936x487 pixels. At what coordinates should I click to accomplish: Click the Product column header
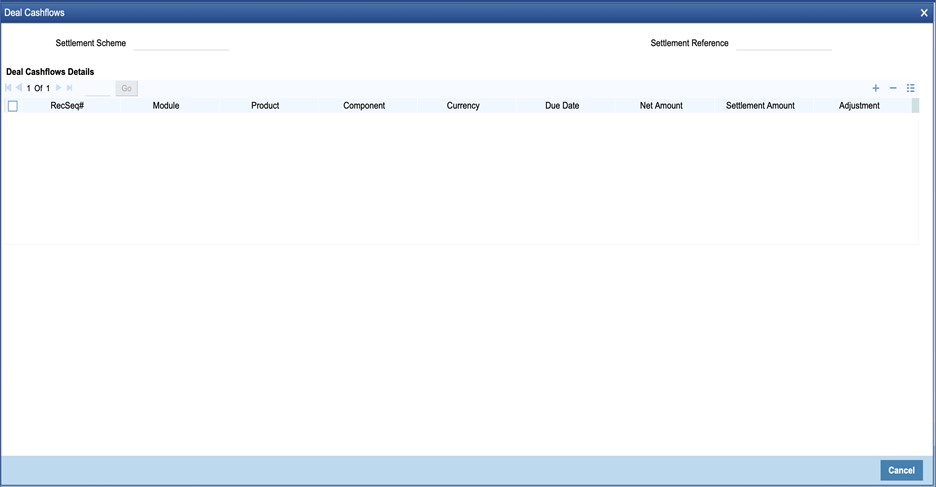[x=265, y=106]
